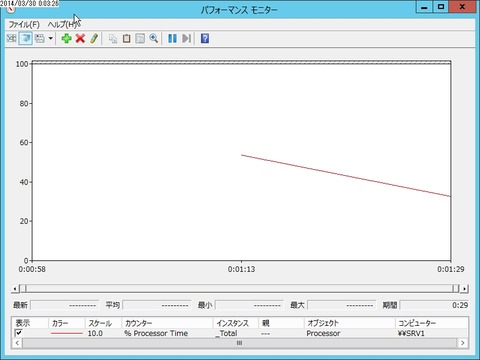Click the Processor object cell

pos(323,333)
